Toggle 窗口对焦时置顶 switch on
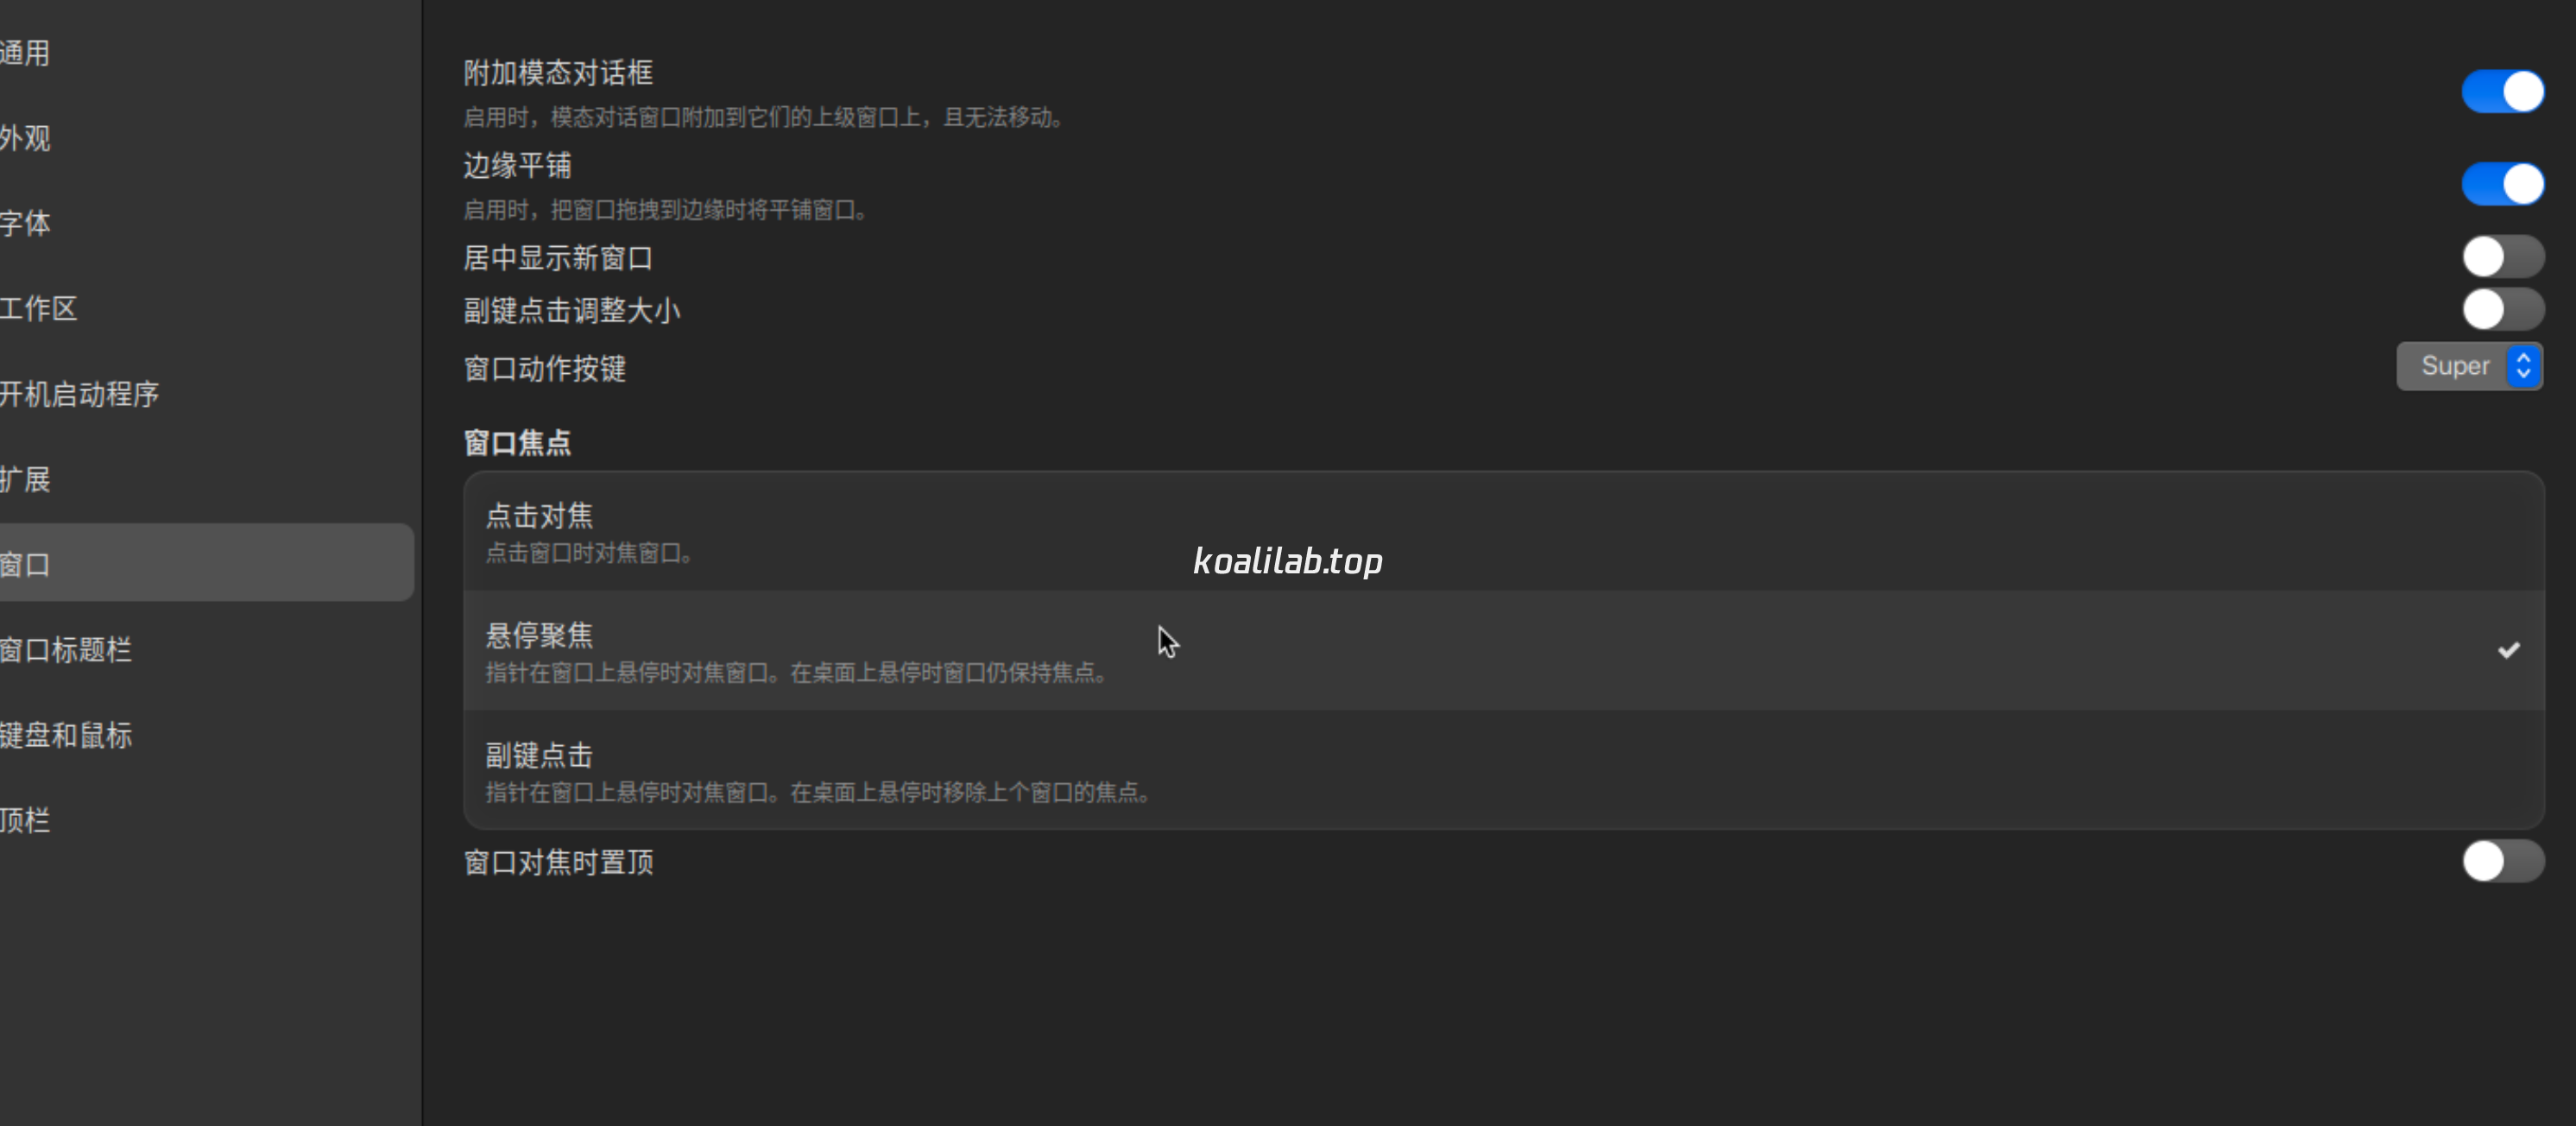Viewport: 2576px width, 1126px height. tap(2502, 861)
